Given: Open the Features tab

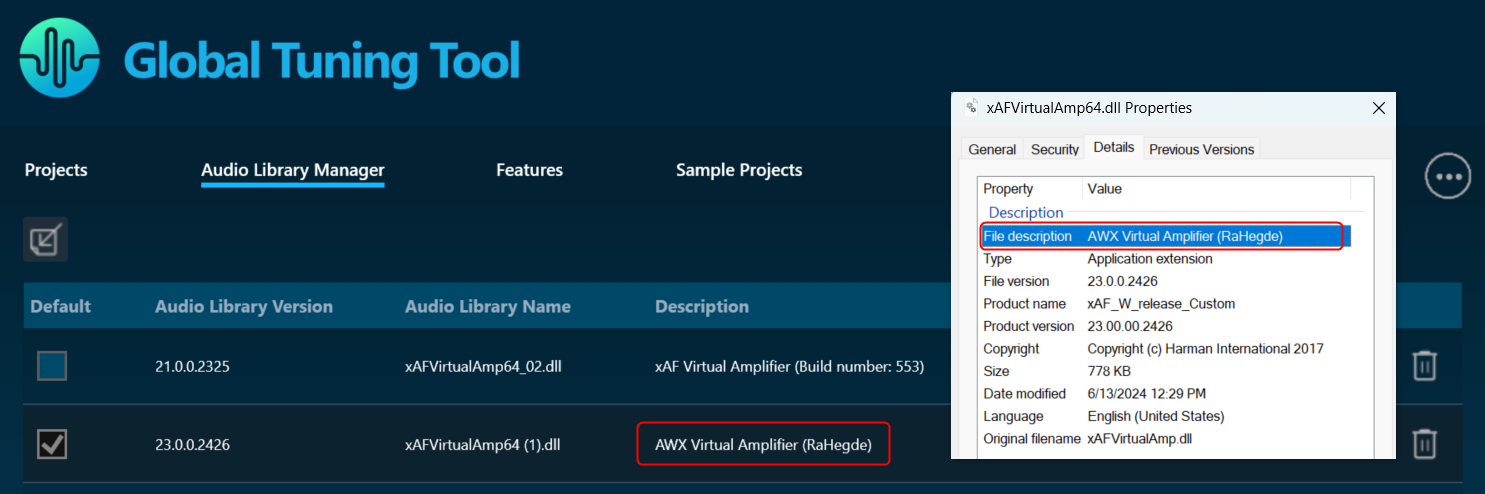Looking at the screenshot, I should [x=529, y=170].
